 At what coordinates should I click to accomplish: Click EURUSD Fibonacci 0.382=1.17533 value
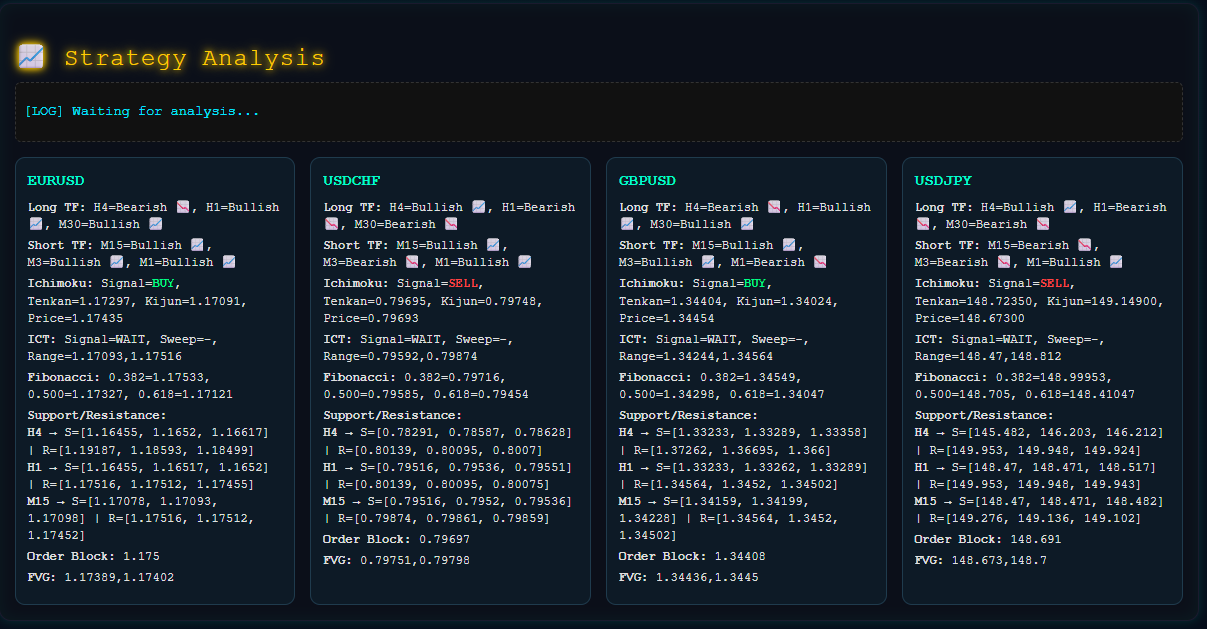point(155,377)
